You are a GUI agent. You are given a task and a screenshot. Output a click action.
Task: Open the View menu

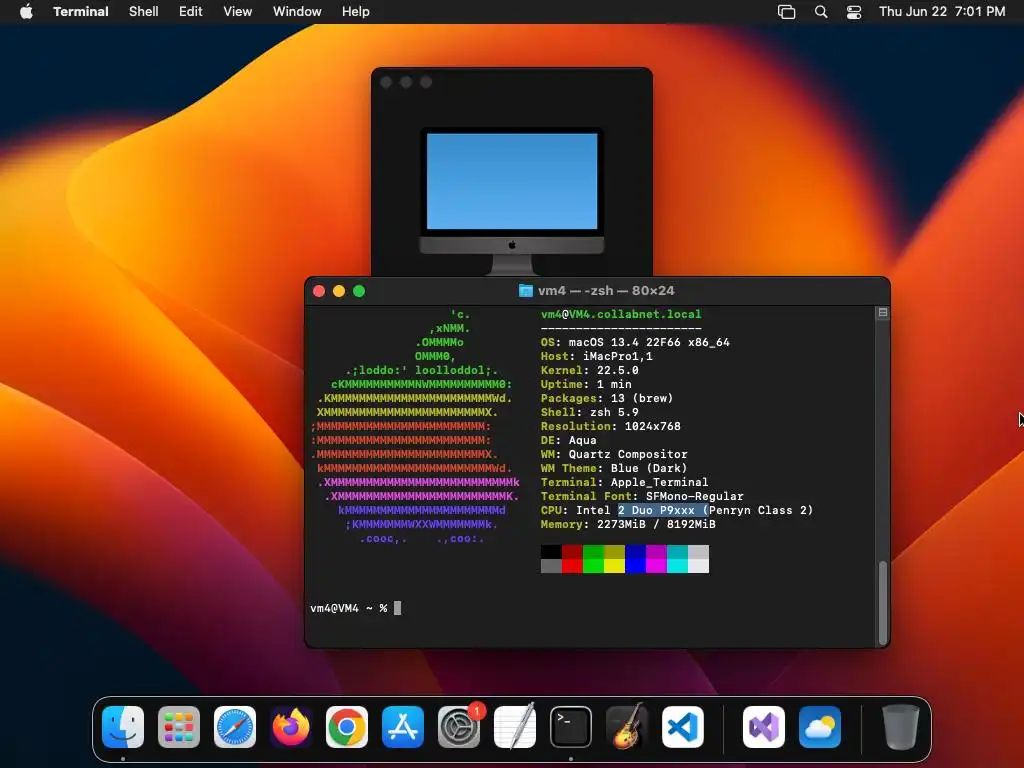click(238, 11)
